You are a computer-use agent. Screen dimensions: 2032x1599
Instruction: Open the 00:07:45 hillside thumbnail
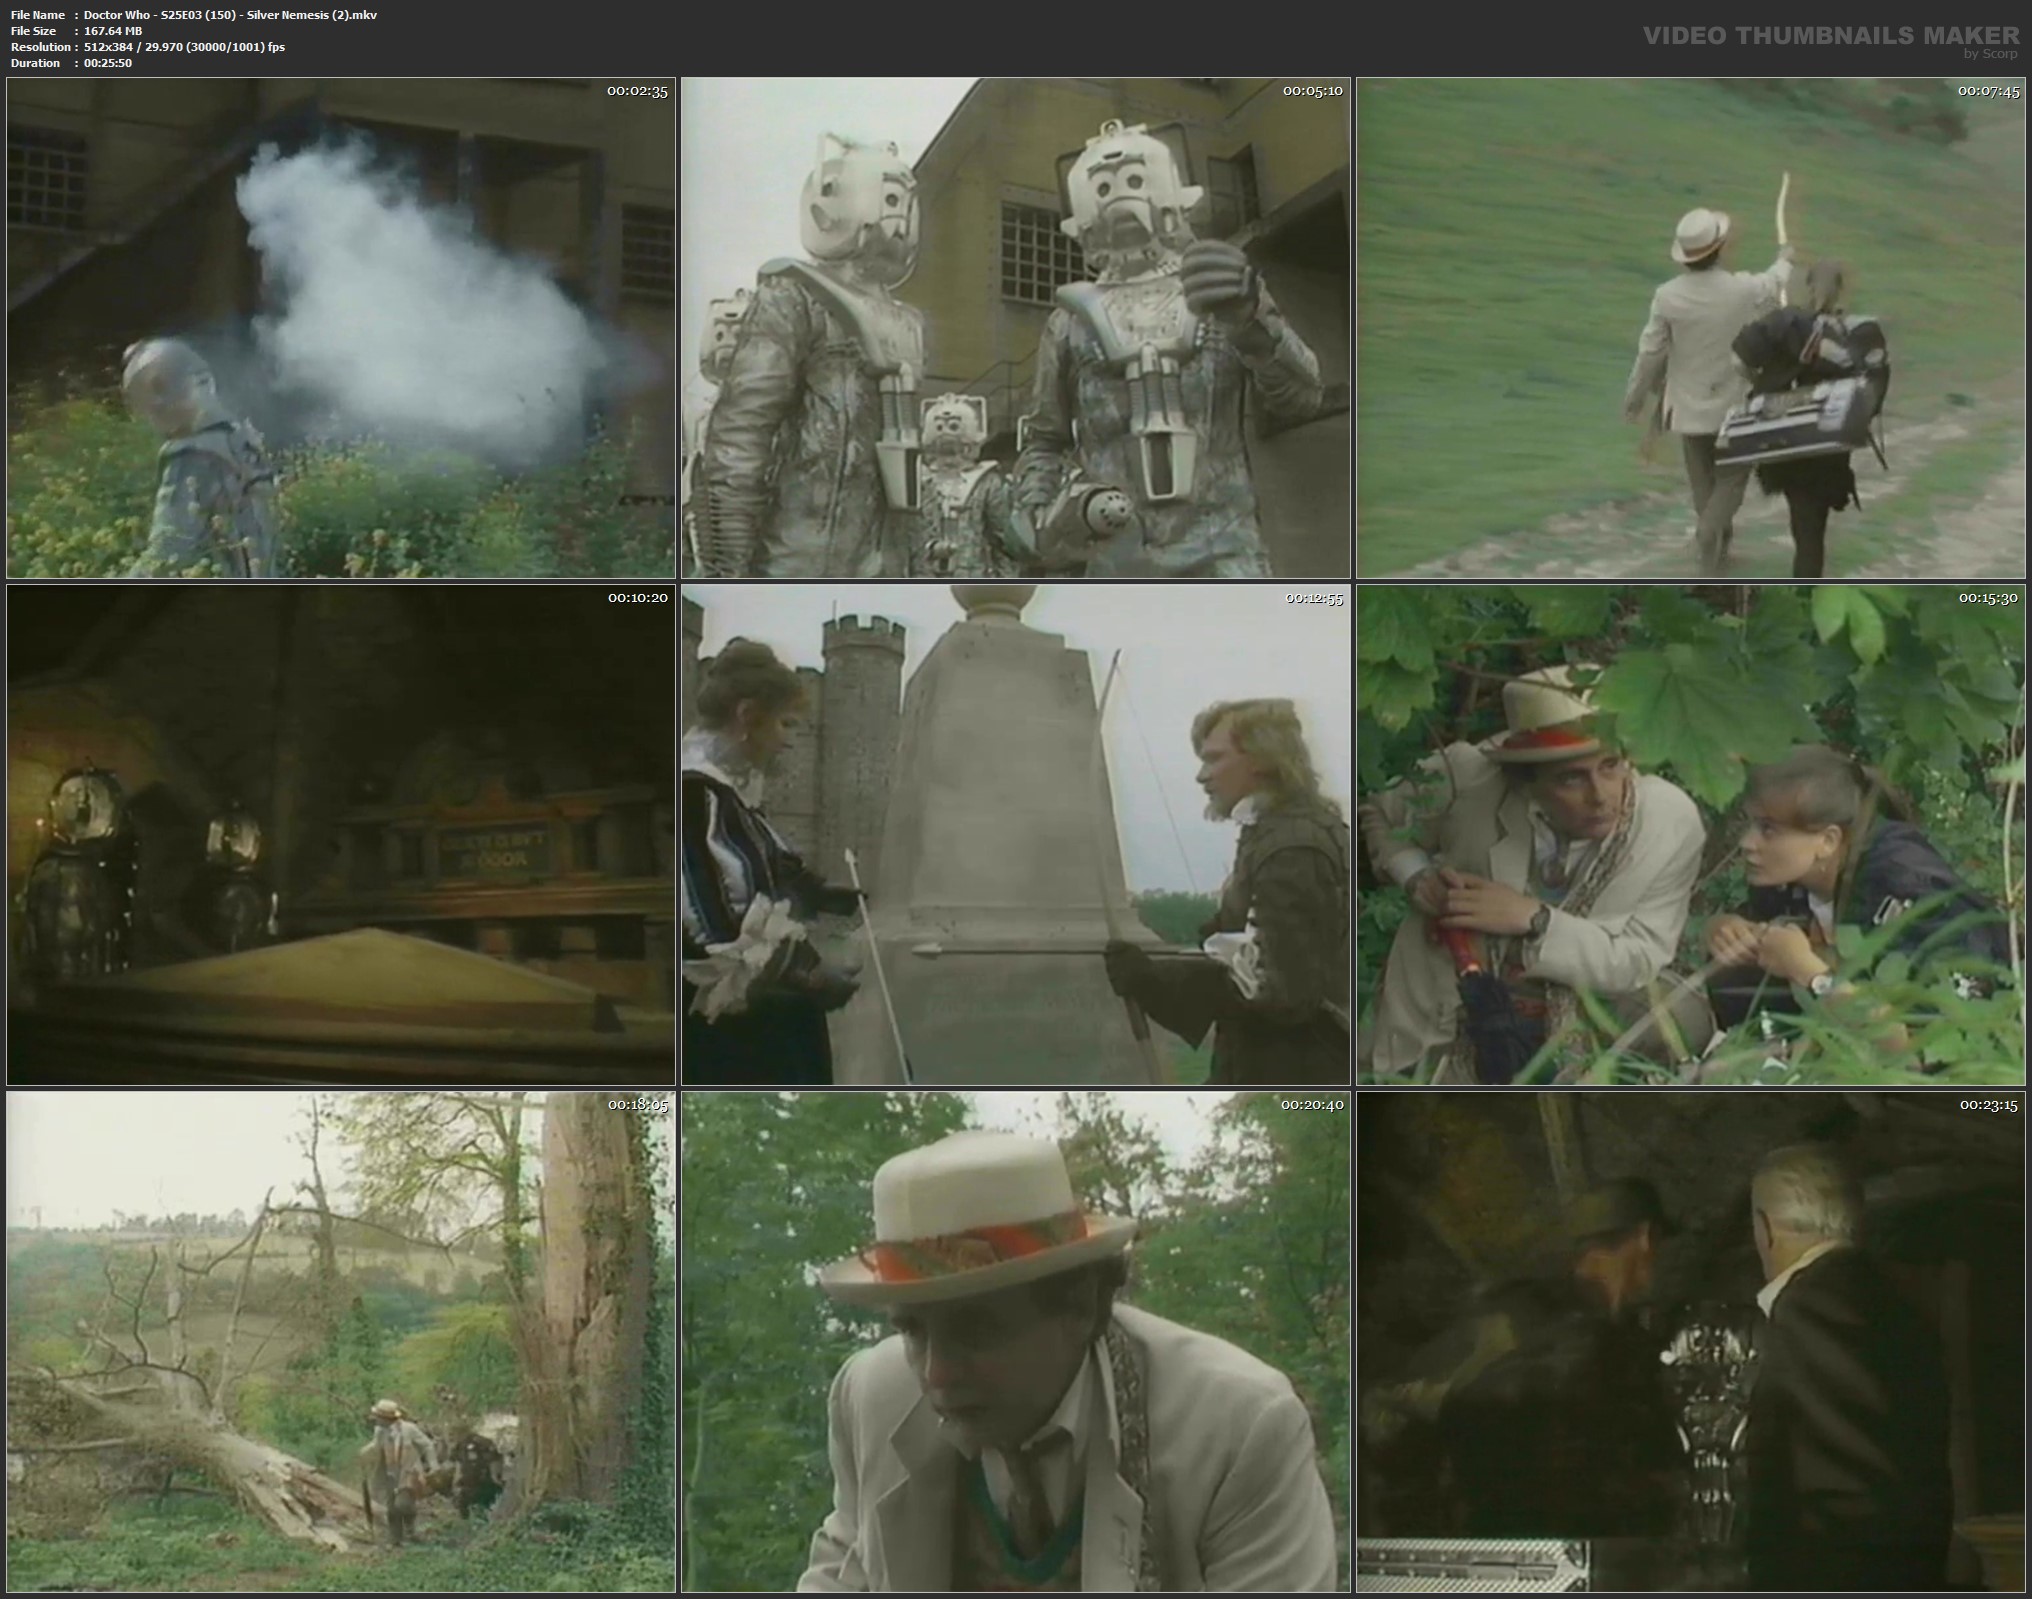pos(1690,328)
